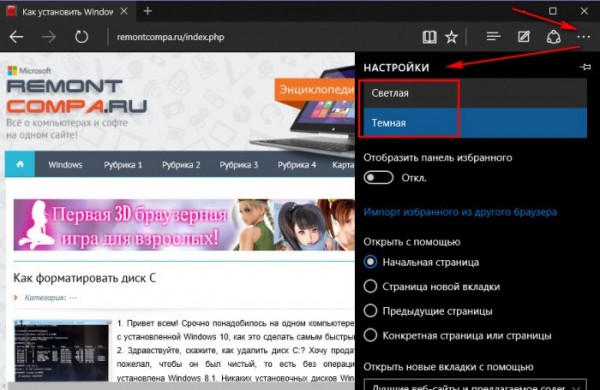Open the Hub lines icon
Viewport: 600px width, 390px height.
coord(493,37)
